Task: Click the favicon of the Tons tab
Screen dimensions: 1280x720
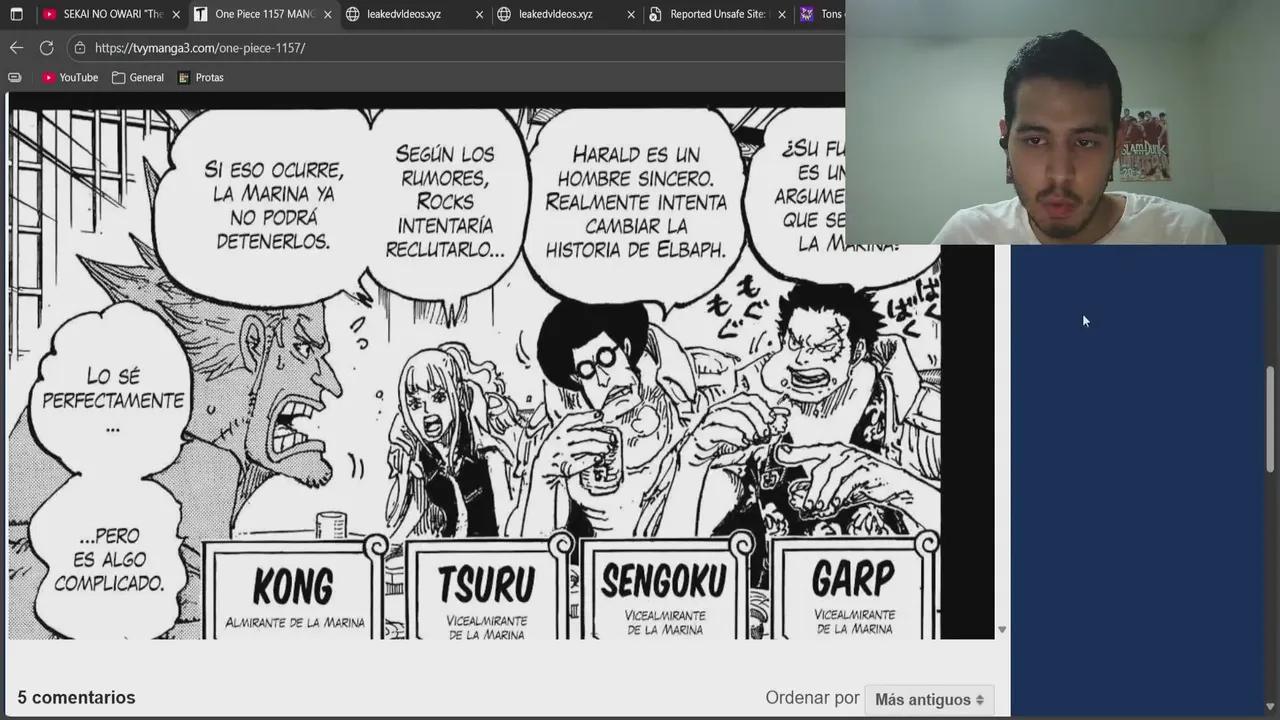Action: 807,14
